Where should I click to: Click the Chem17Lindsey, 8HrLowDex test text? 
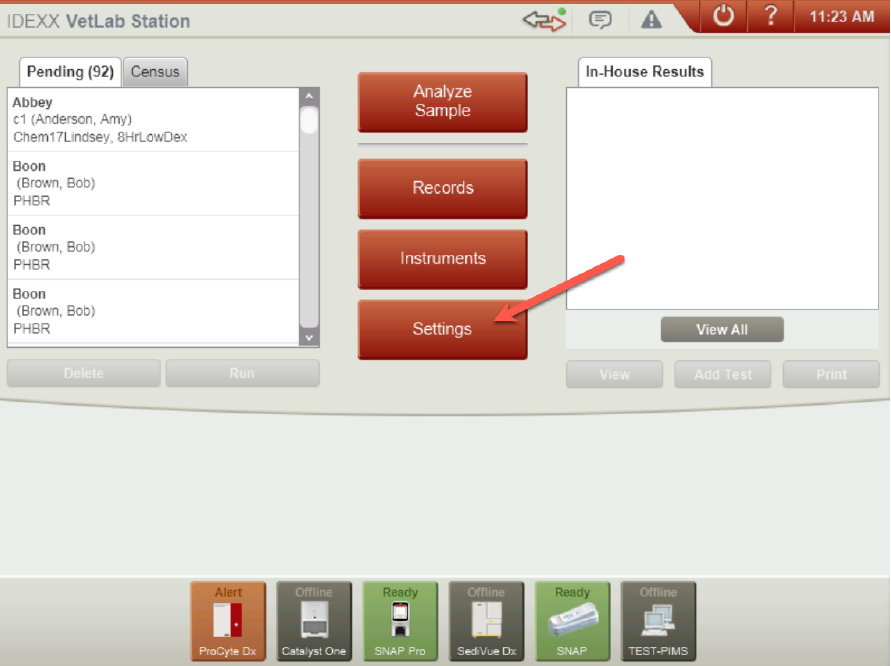(x=101, y=138)
